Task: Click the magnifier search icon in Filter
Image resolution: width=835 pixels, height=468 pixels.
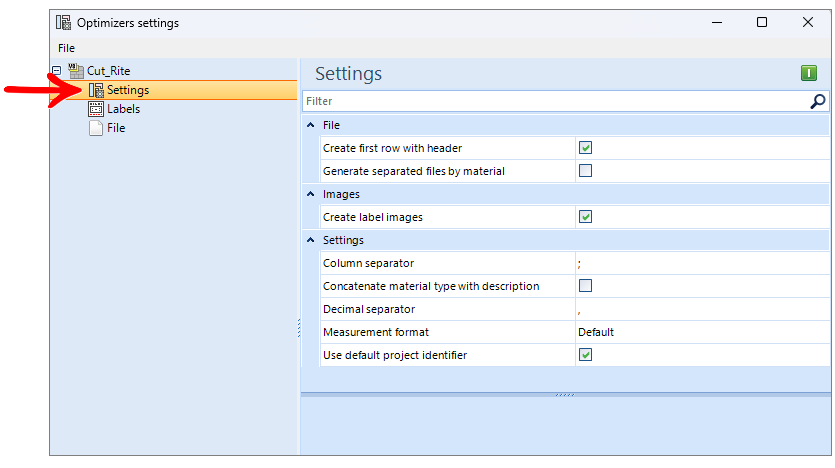Action: [x=817, y=101]
